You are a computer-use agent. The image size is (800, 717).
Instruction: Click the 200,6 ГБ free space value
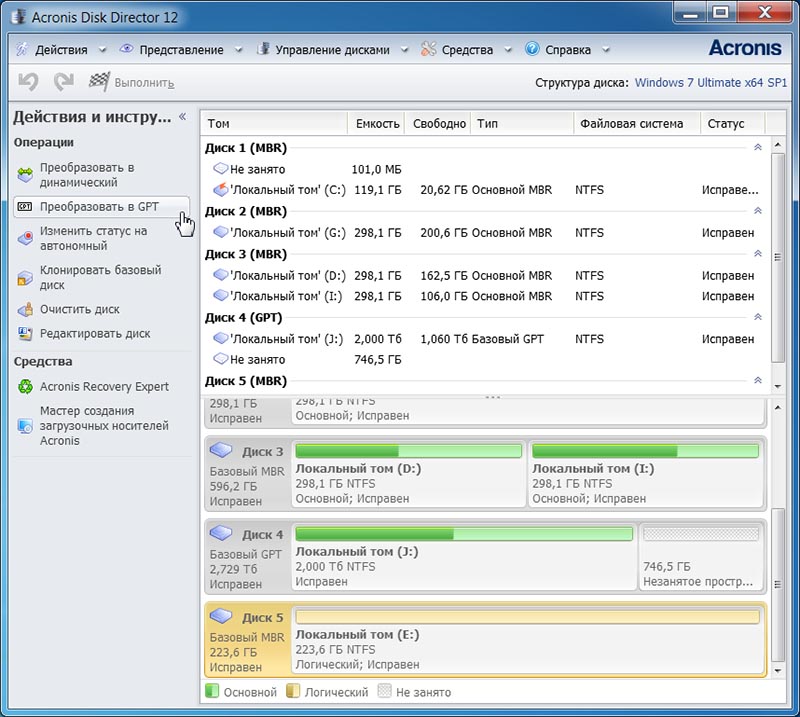pos(443,232)
